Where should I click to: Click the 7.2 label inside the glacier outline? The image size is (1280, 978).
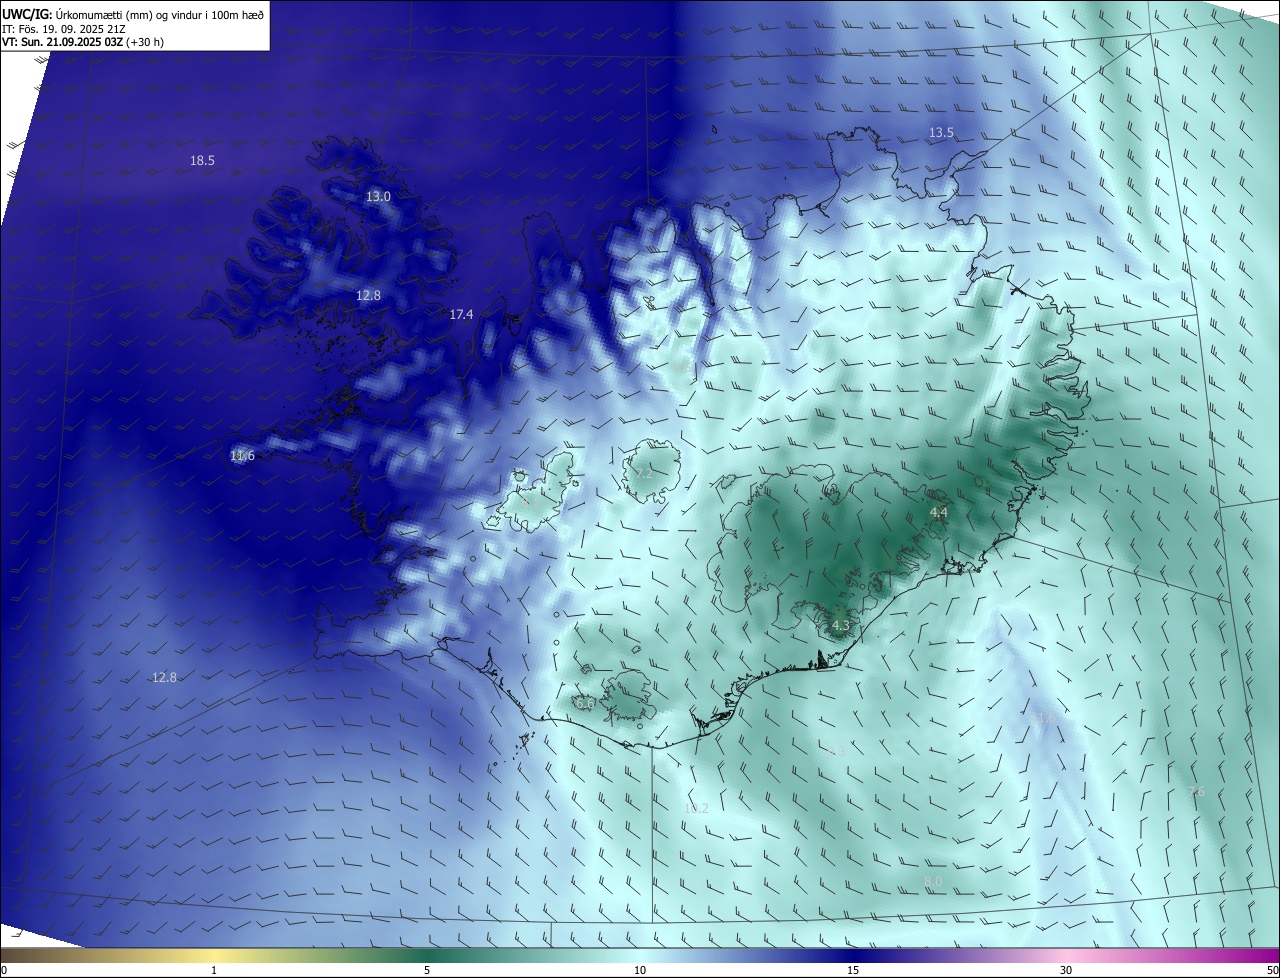click(646, 473)
